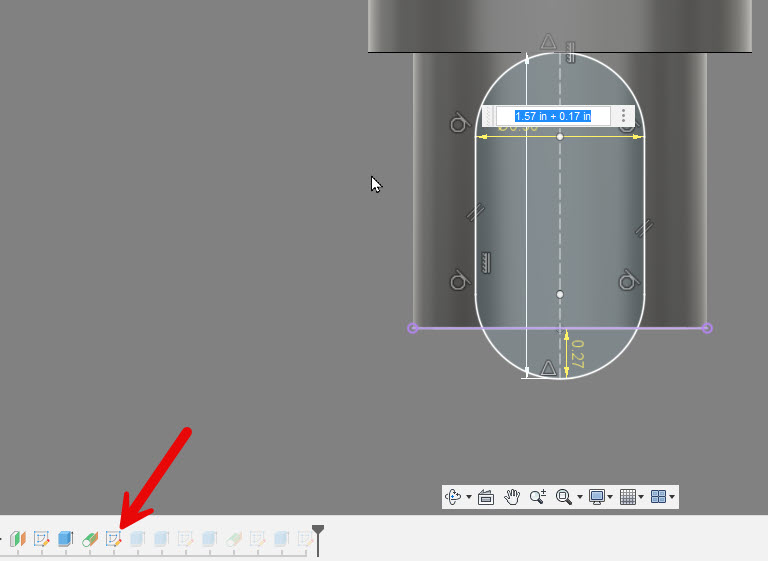Image resolution: width=768 pixels, height=561 pixels.
Task: Select the upper slot center point
Action: [x=560, y=137]
